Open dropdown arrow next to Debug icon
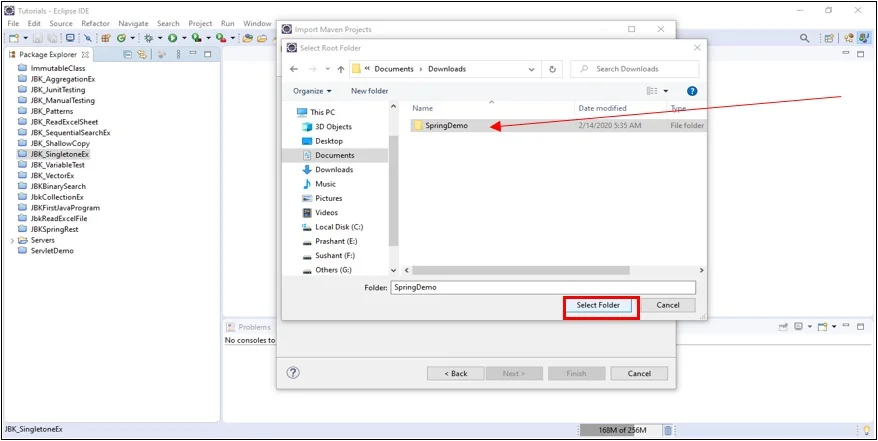 160,38
